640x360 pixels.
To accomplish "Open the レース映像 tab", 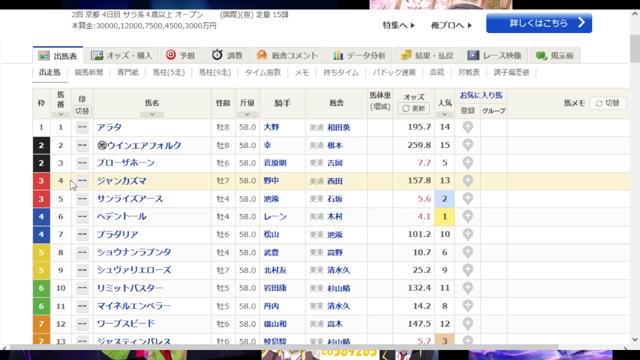I will (494, 55).
